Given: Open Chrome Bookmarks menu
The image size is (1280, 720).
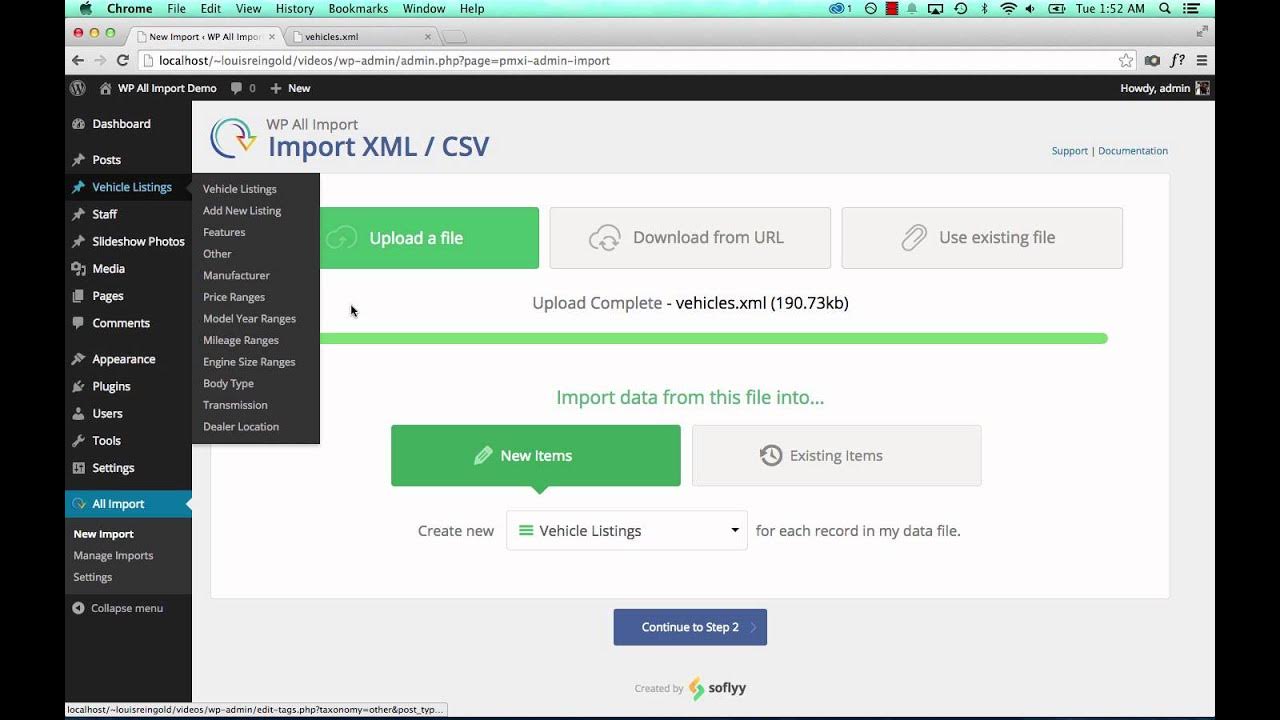Looking at the screenshot, I should (x=358, y=8).
